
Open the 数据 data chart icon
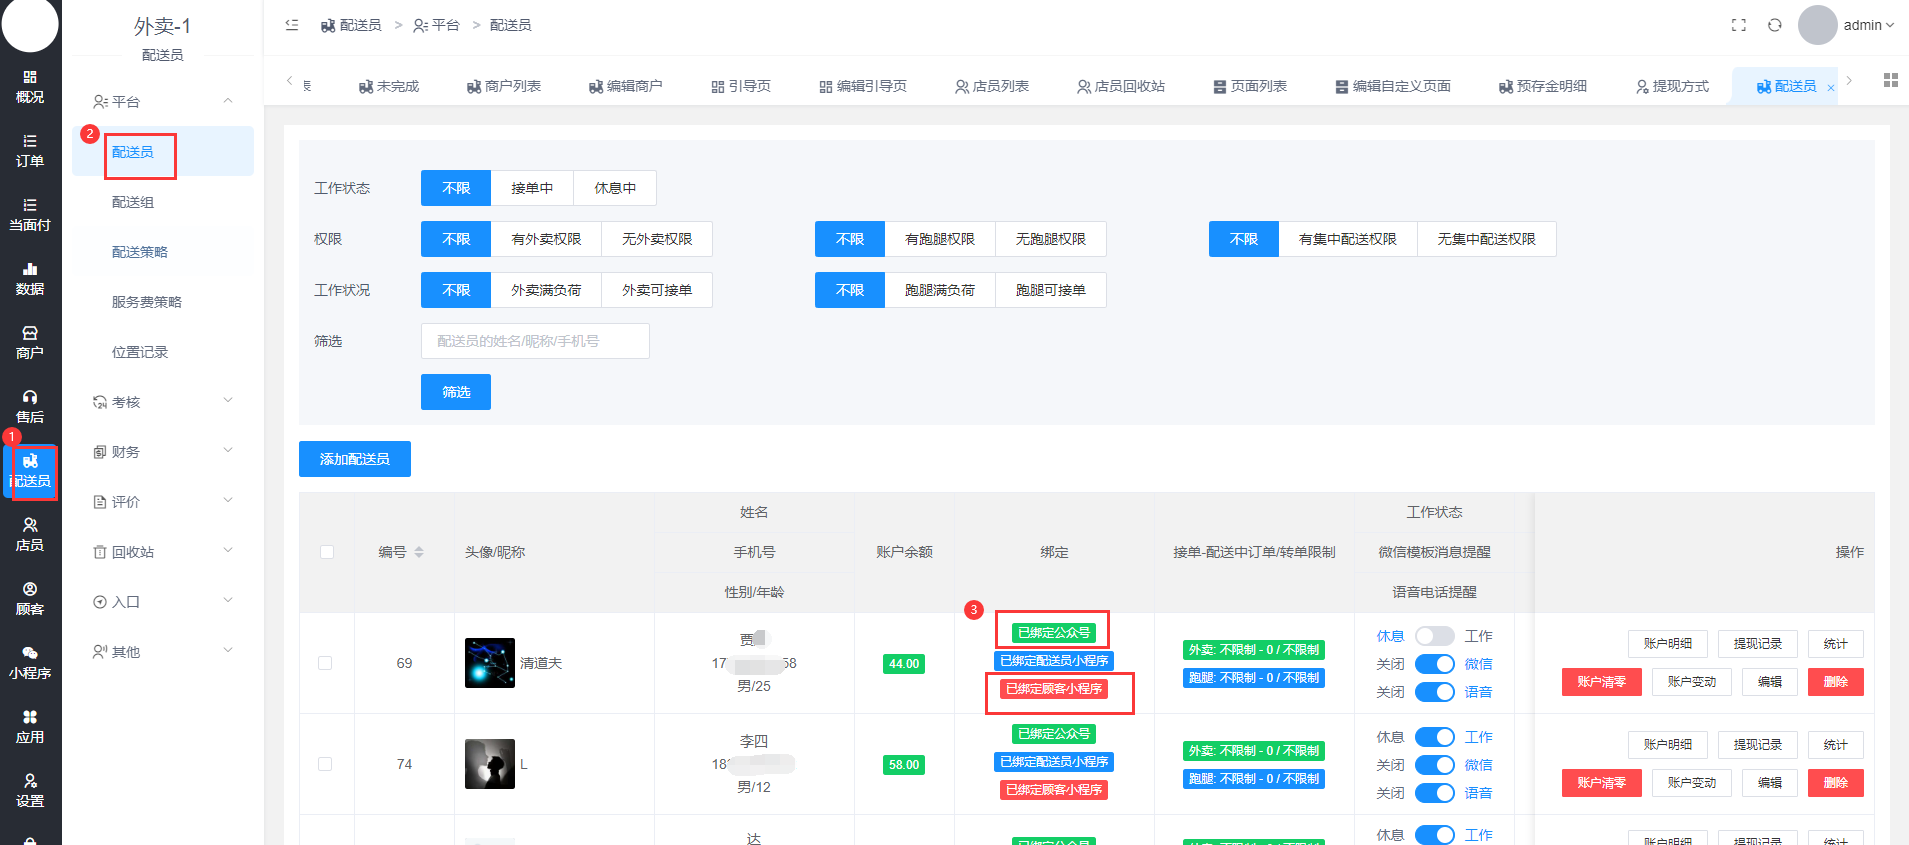point(30,278)
